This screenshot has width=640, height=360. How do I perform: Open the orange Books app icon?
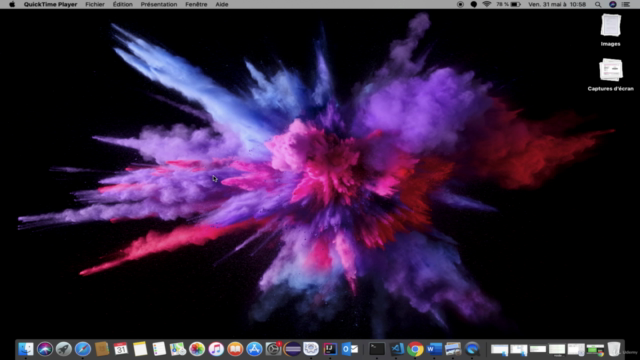point(235,349)
